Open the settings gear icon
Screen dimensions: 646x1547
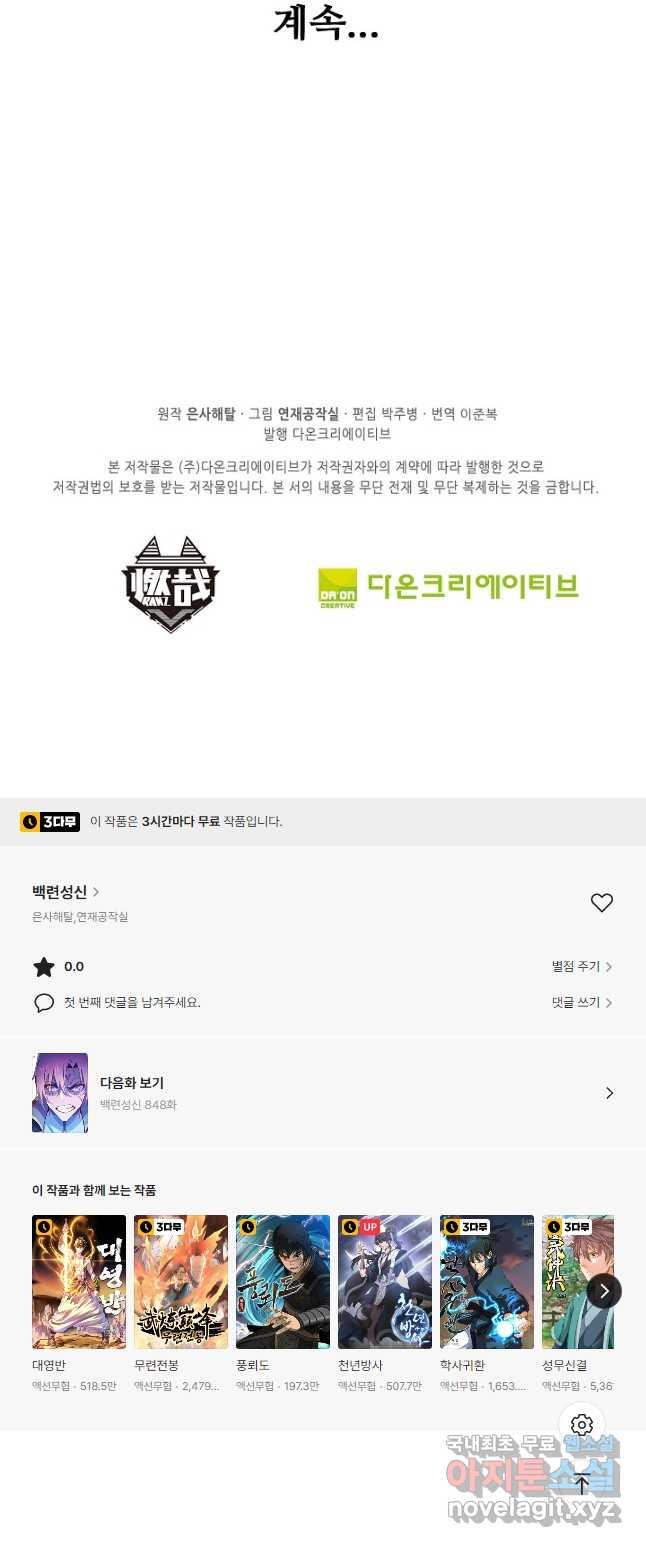(582, 1425)
